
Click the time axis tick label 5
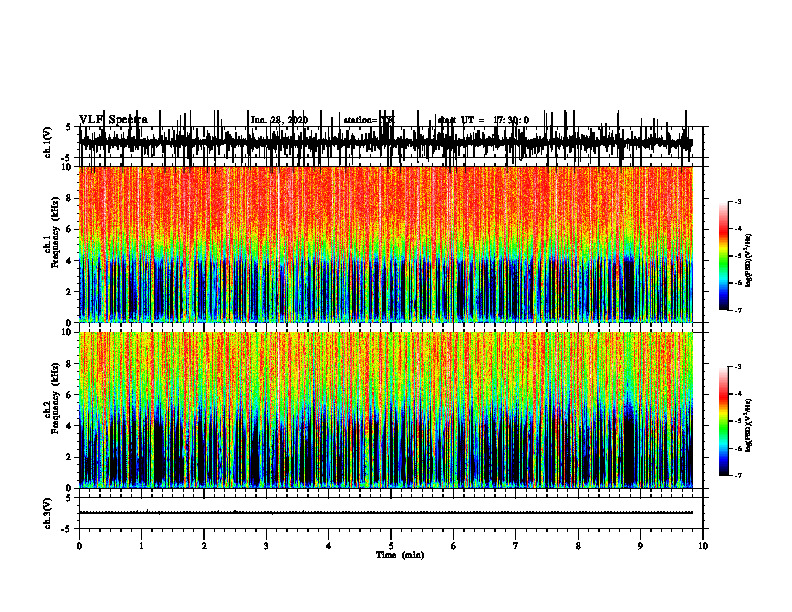click(391, 546)
